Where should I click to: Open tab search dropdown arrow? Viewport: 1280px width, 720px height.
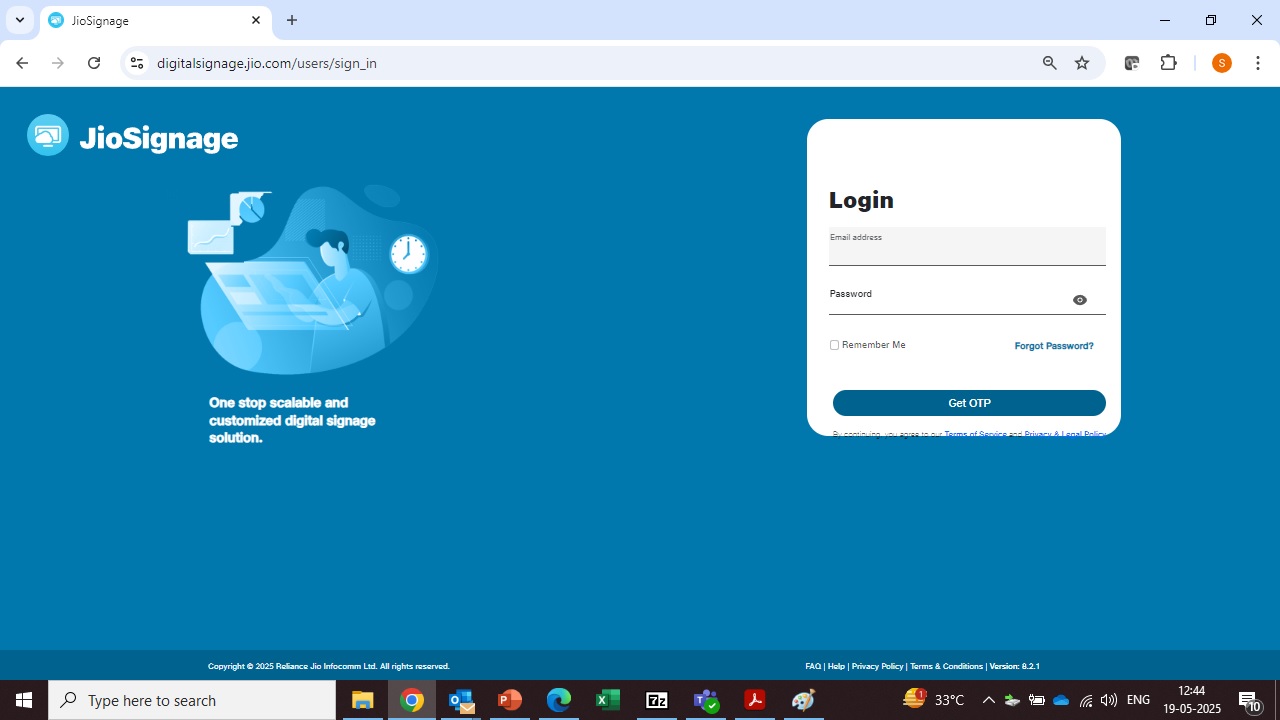(20, 20)
